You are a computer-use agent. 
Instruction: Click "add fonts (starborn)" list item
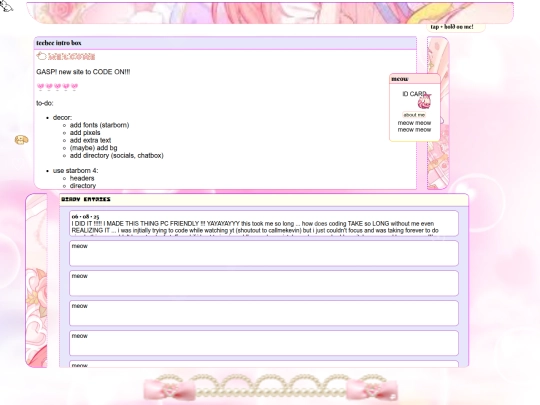point(100,125)
